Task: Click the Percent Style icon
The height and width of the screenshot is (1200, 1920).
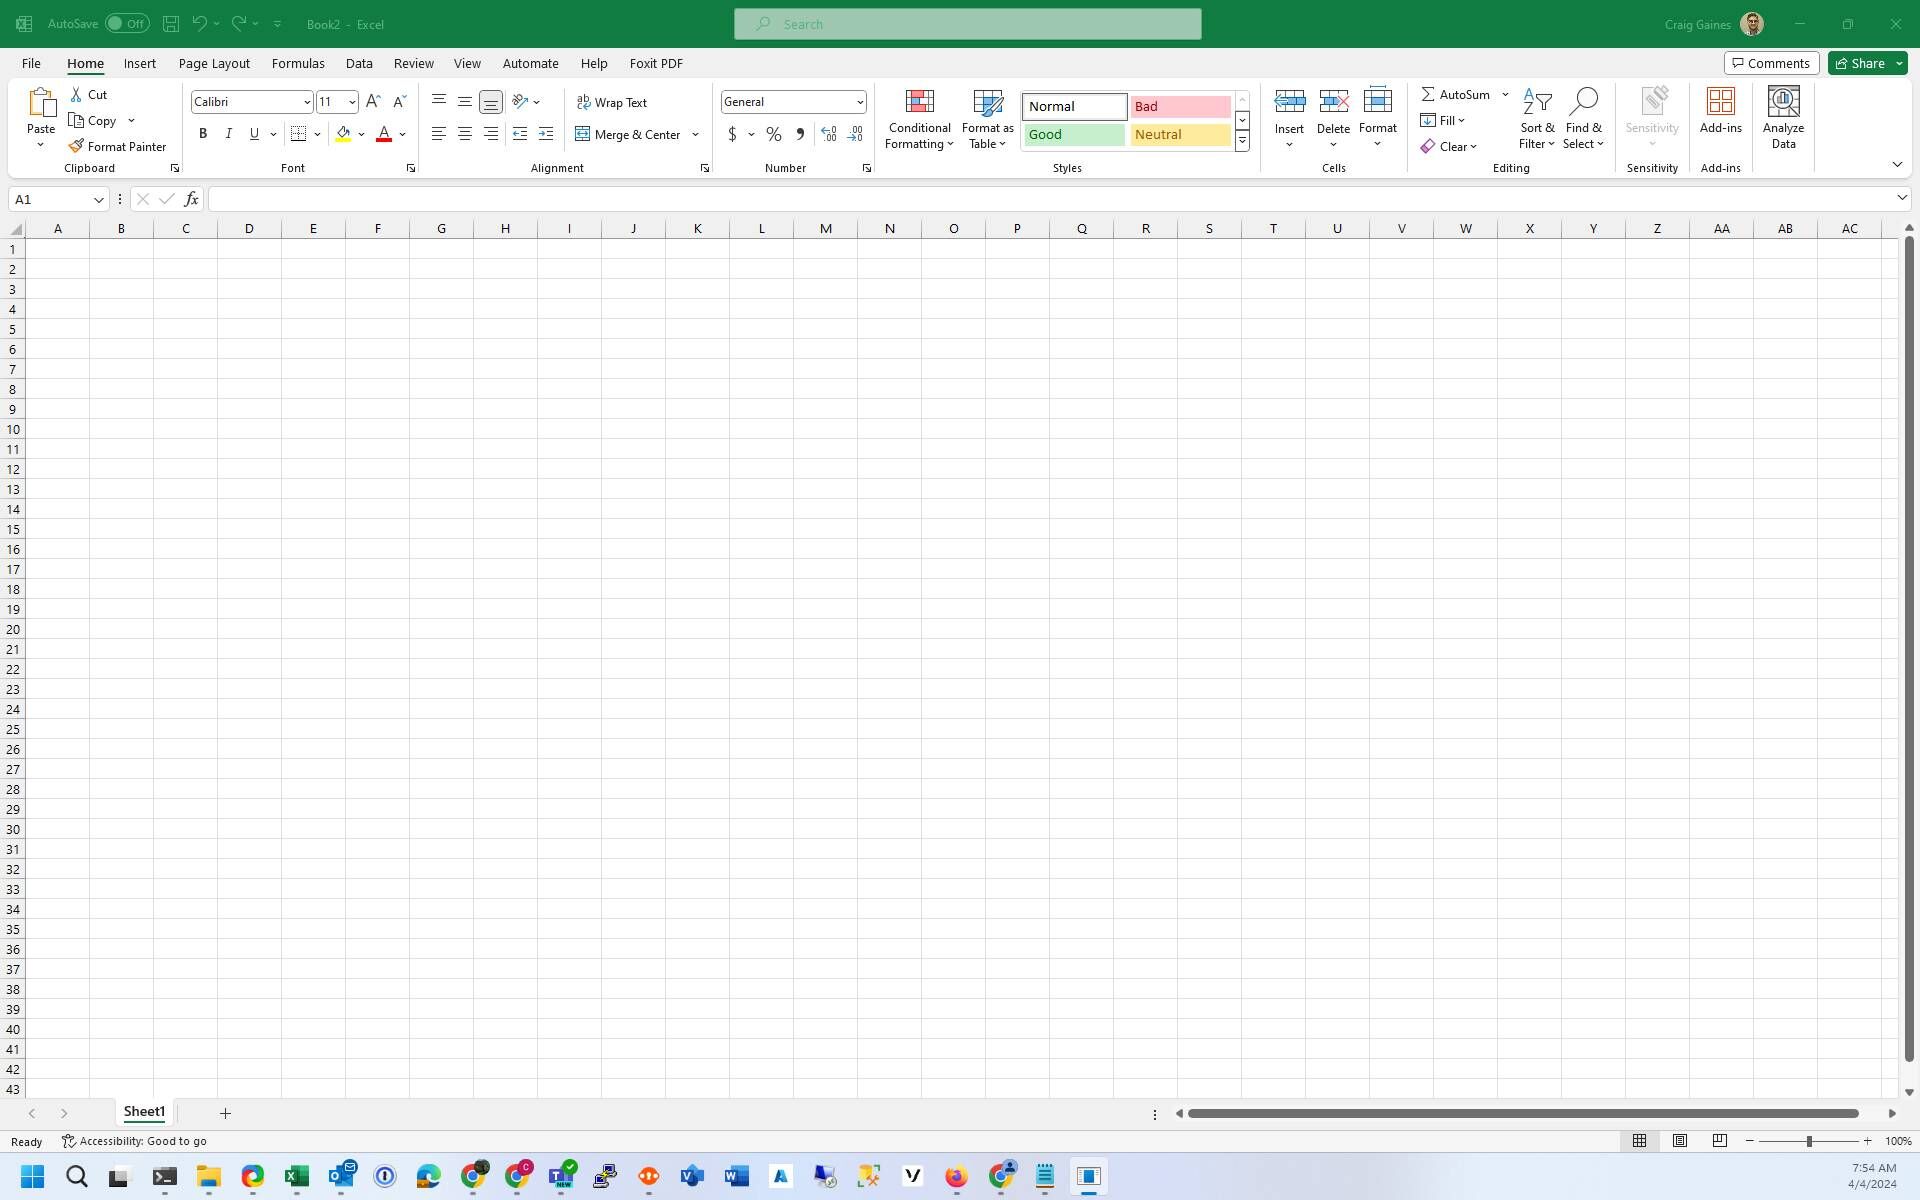Action: point(774,134)
